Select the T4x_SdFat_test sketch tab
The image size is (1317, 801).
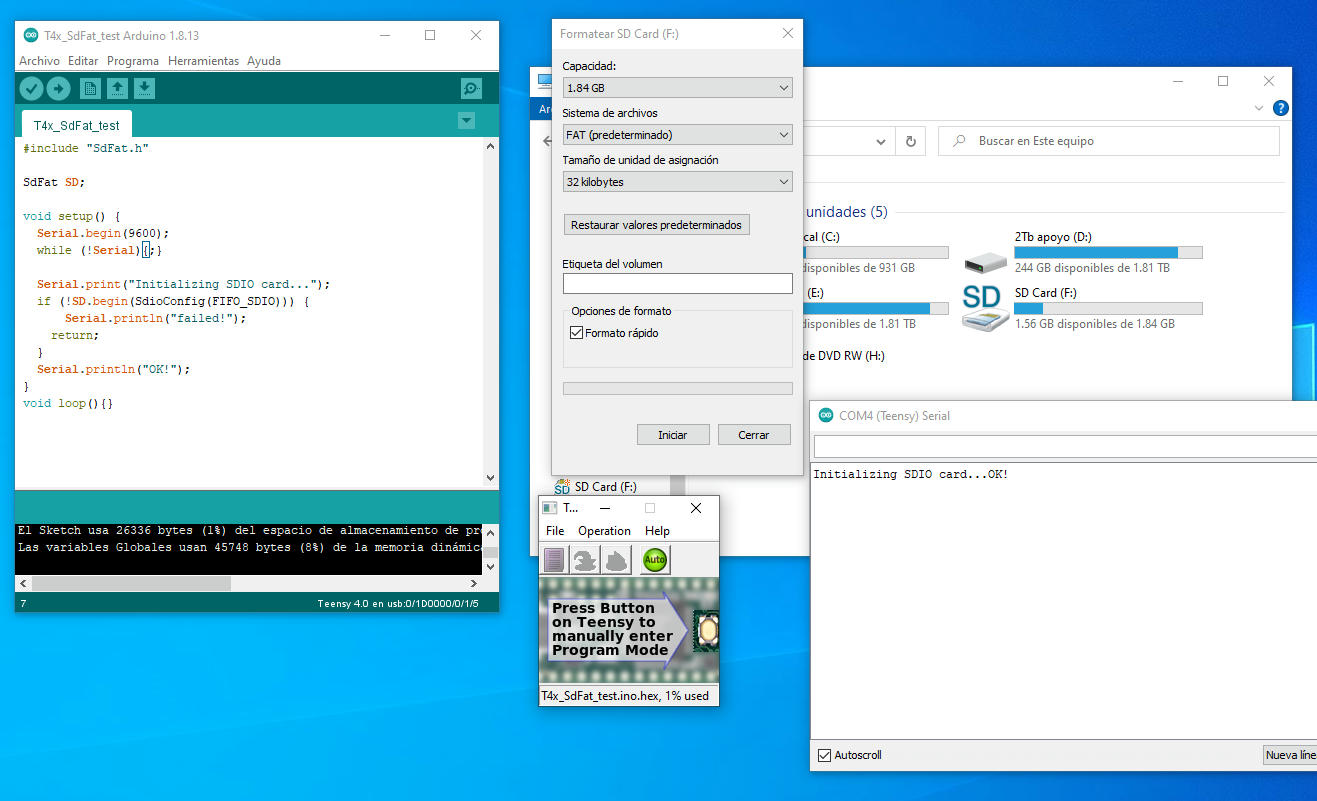pyautogui.click(x=76, y=125)
